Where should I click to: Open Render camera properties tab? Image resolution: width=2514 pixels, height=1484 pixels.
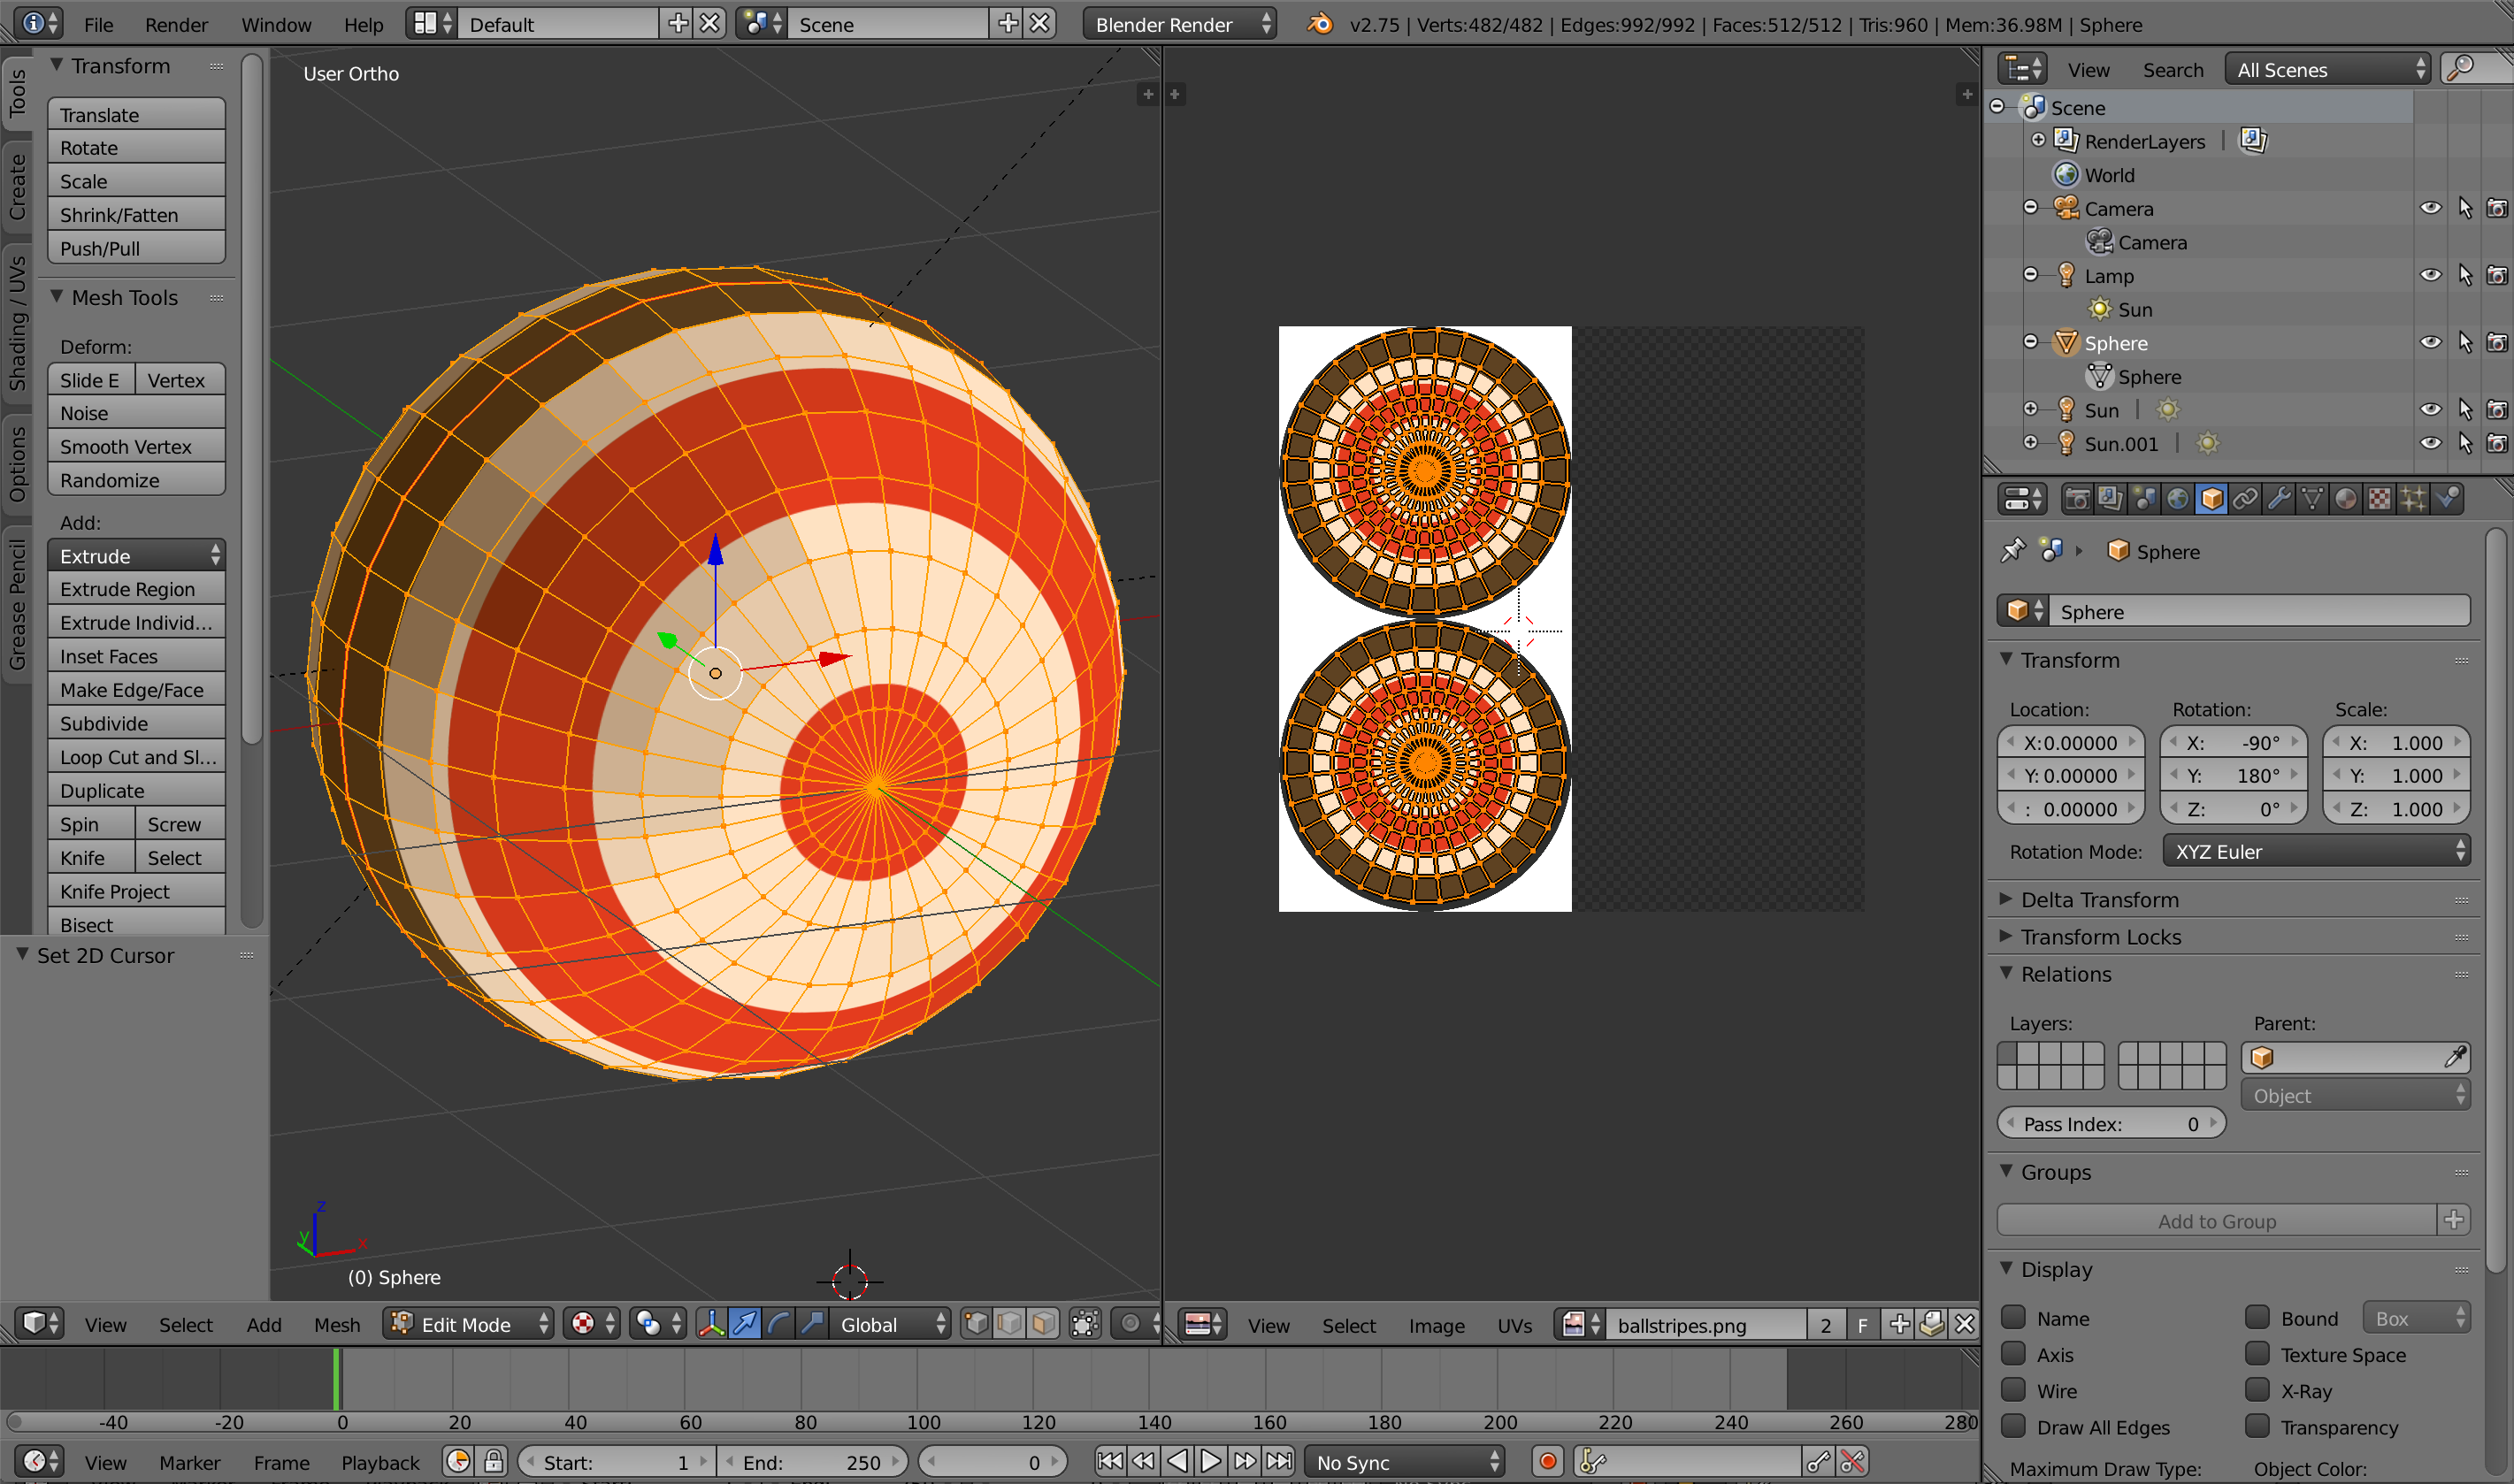point(2077,499)
